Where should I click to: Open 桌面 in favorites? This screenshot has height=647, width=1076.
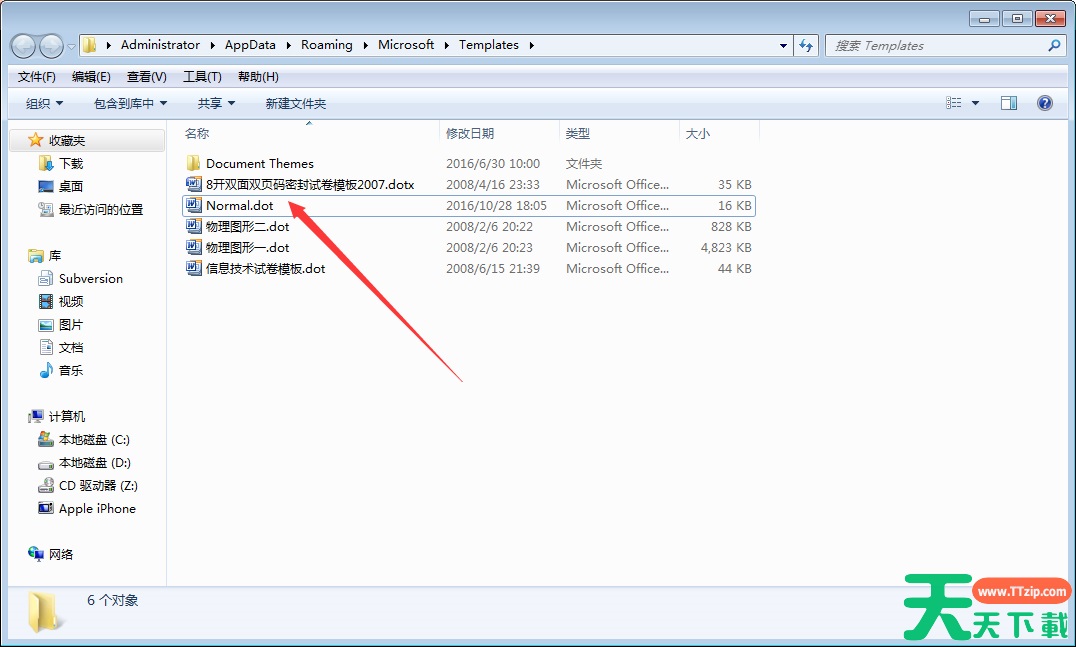71,186
